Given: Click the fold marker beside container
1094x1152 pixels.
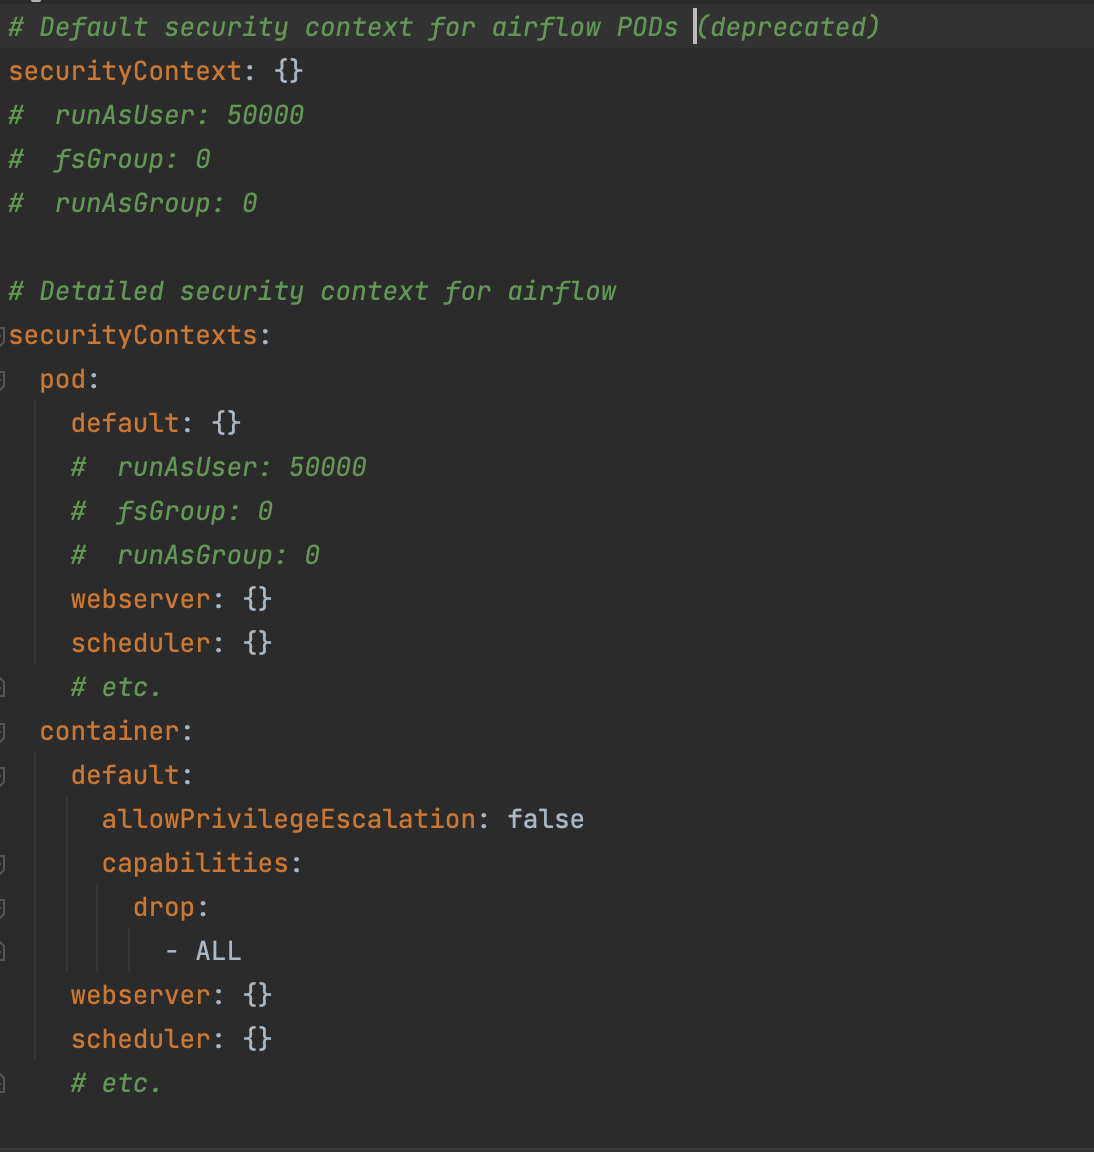Looking at the screenshot, I should [4, 730].
